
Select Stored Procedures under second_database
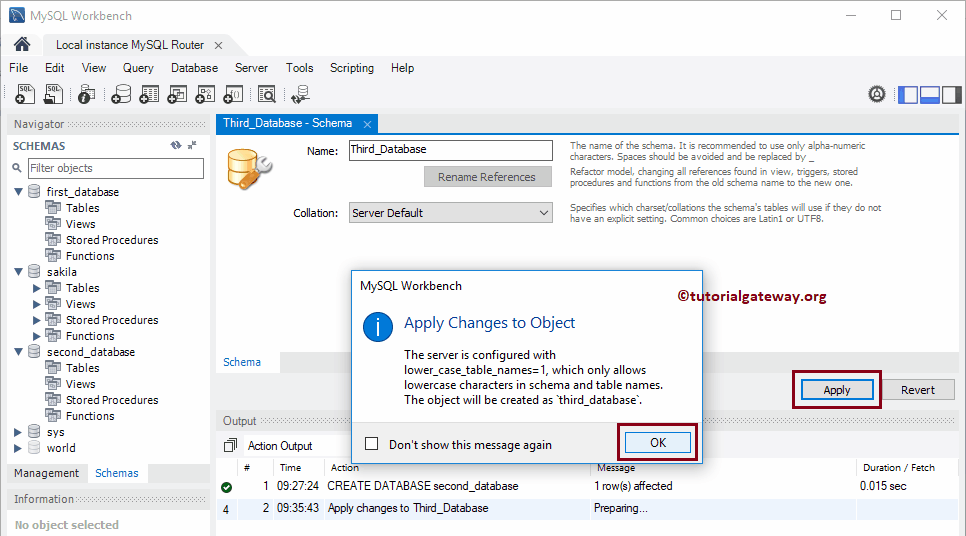(112, 400)
